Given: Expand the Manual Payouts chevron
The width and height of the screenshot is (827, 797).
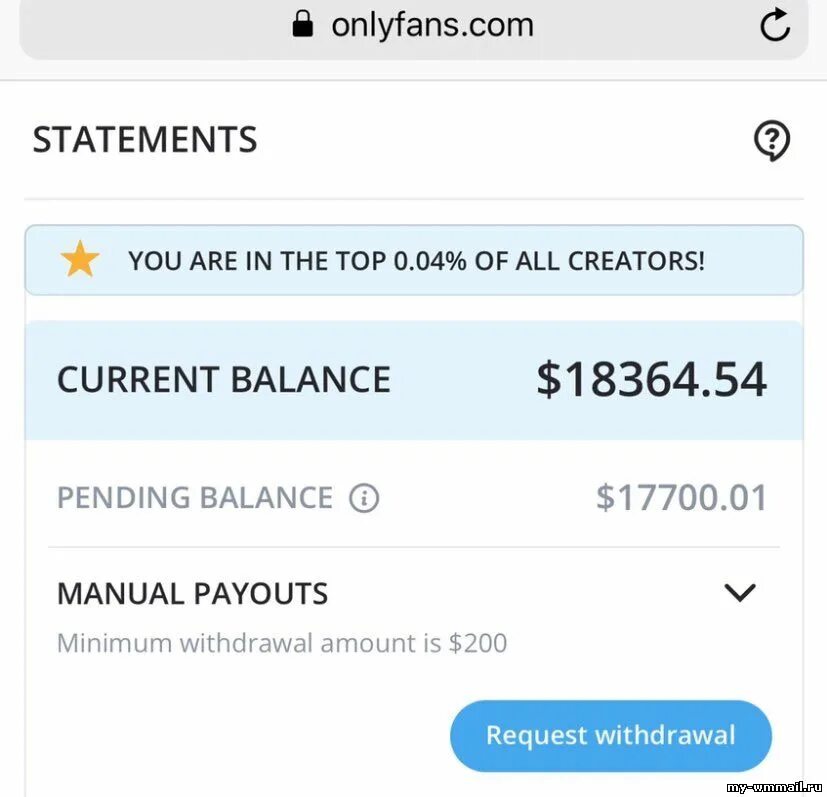Looking at the screenshot, I should (x=740, y=593).
